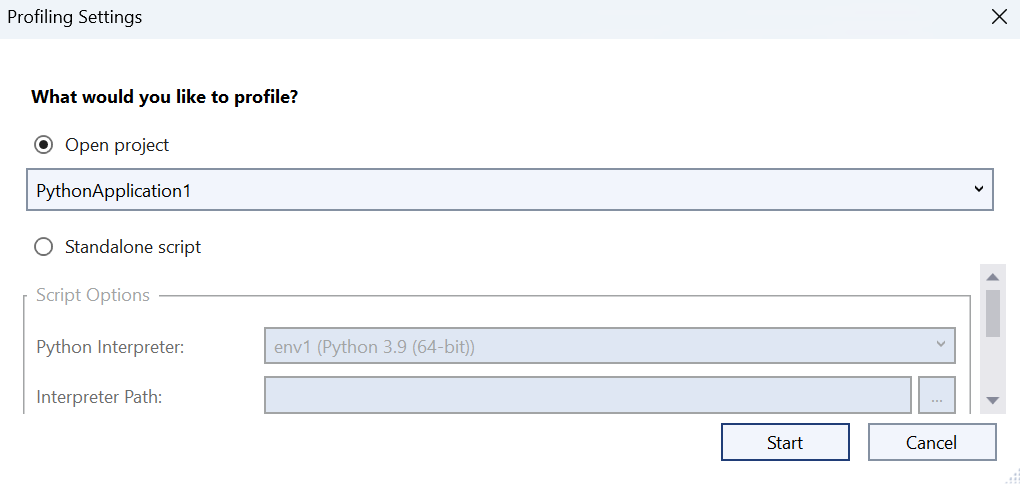Click the Python Interpreter dropdown chevron
1020x484 pixels.
point(940,345)
